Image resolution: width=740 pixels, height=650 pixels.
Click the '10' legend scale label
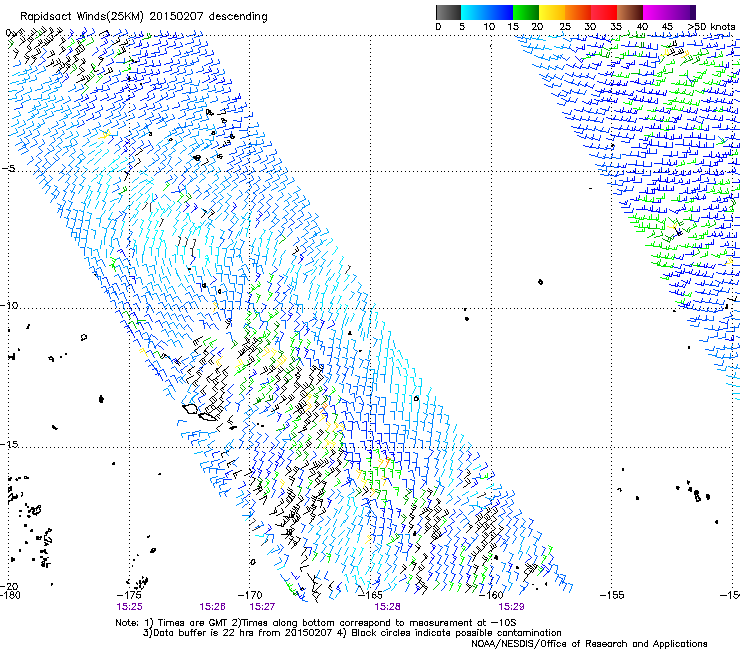pyautogui.click(x=489, y=26)
